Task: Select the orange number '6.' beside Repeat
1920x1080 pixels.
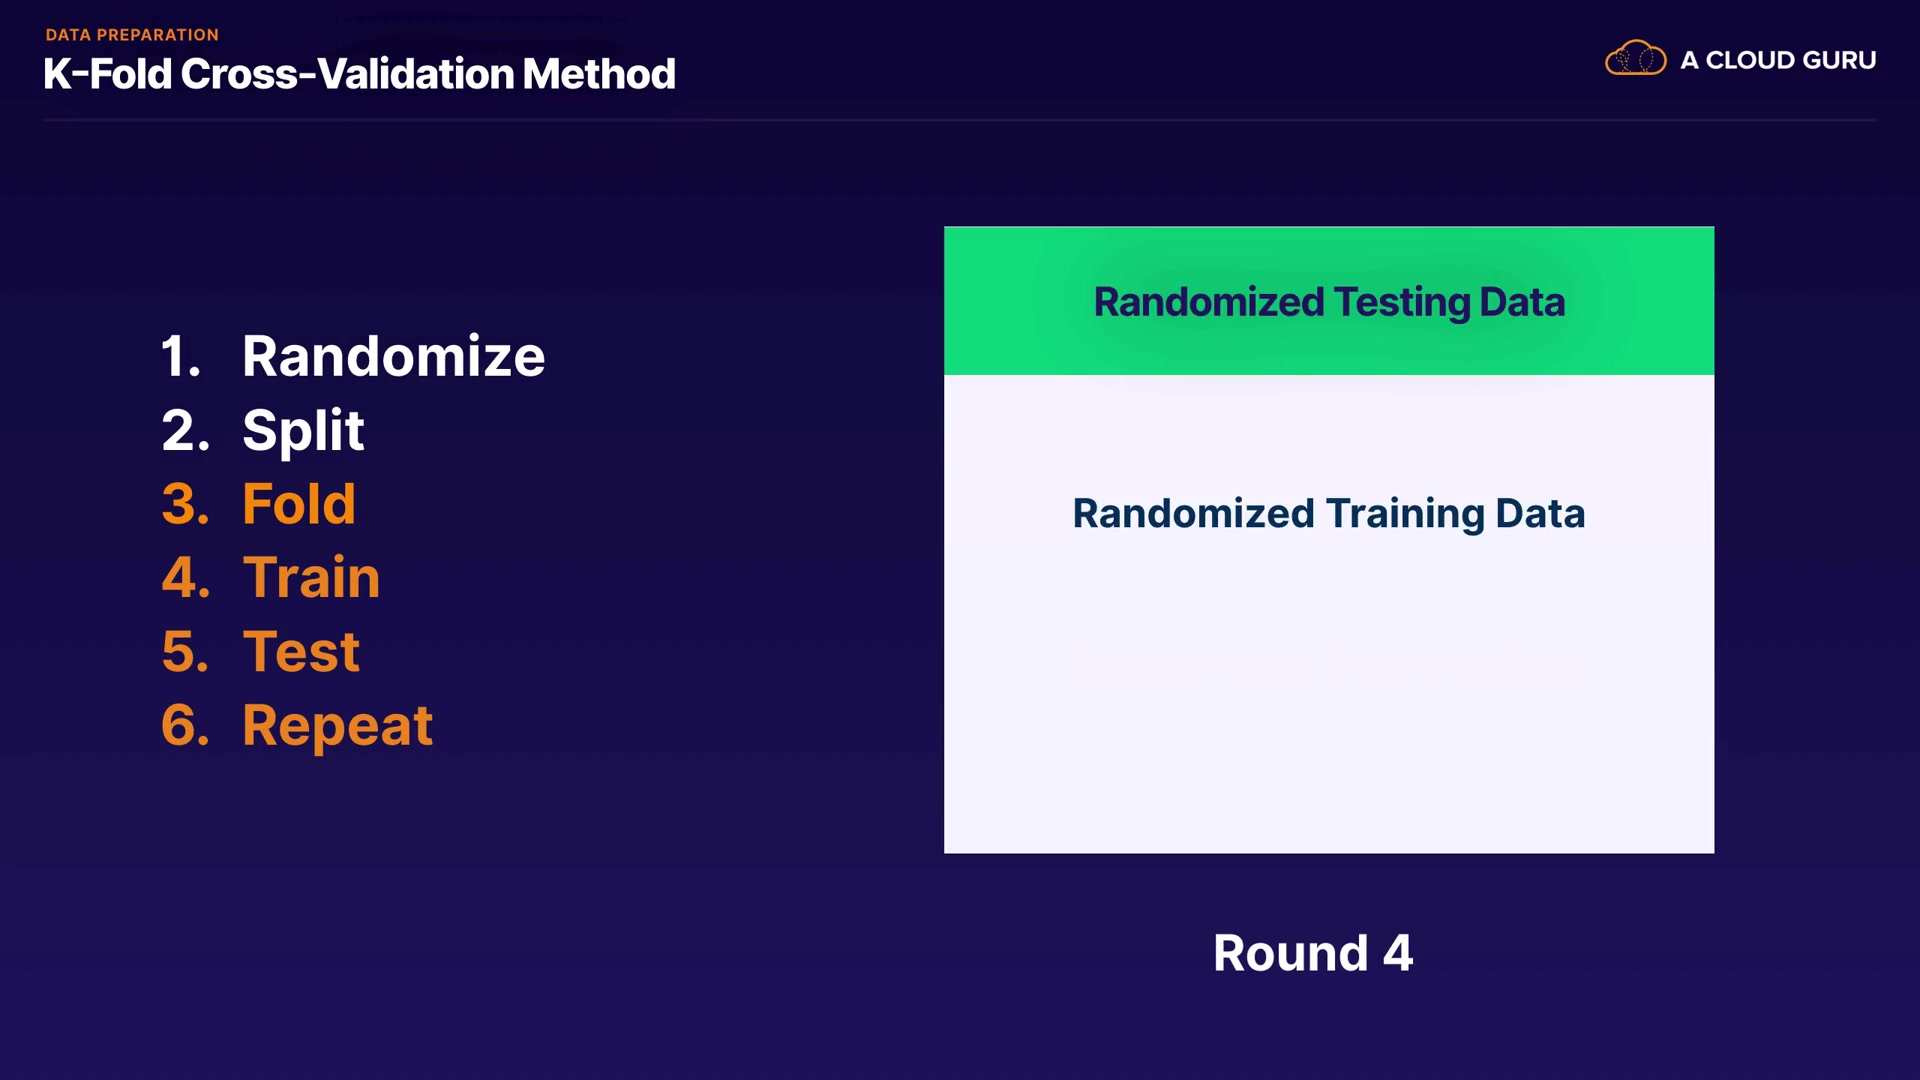Action: 186,725
